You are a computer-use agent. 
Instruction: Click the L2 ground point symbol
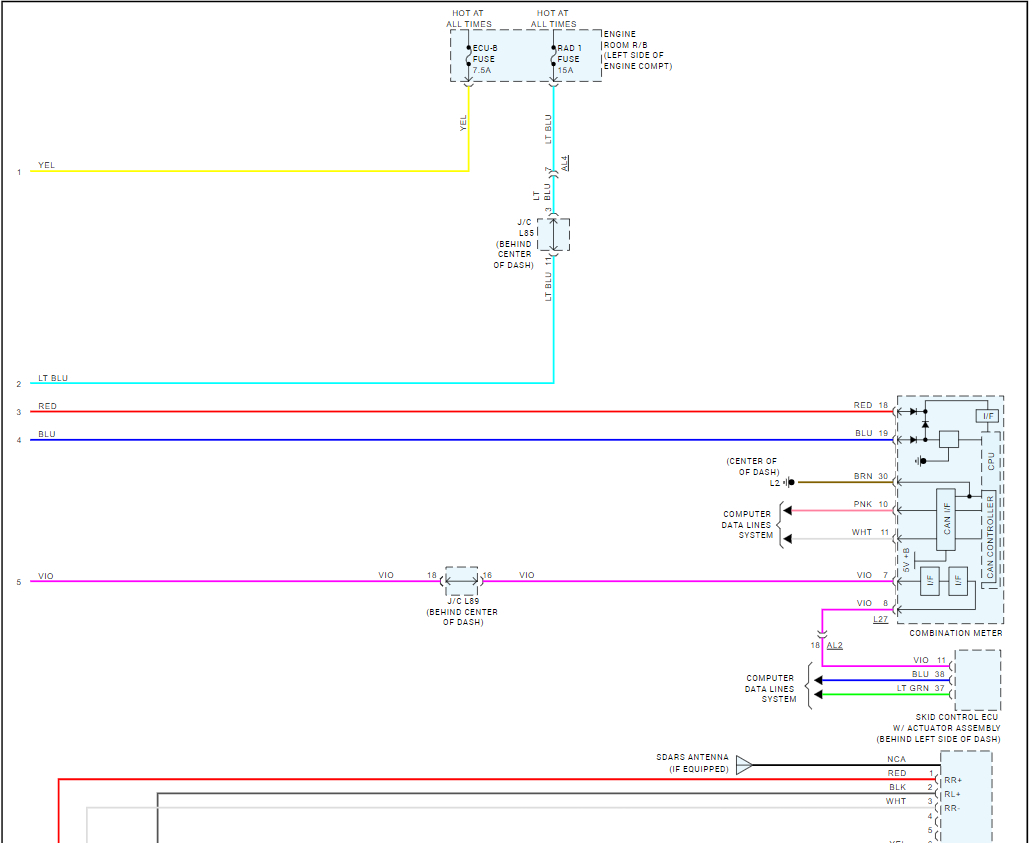786,483
